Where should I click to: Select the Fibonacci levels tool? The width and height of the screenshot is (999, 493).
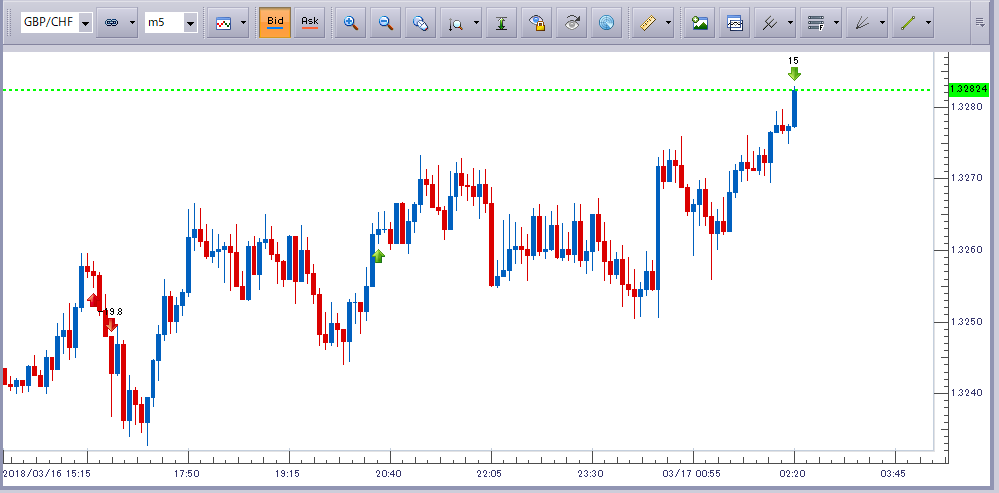pyautogui.click(x=814, y=23)
